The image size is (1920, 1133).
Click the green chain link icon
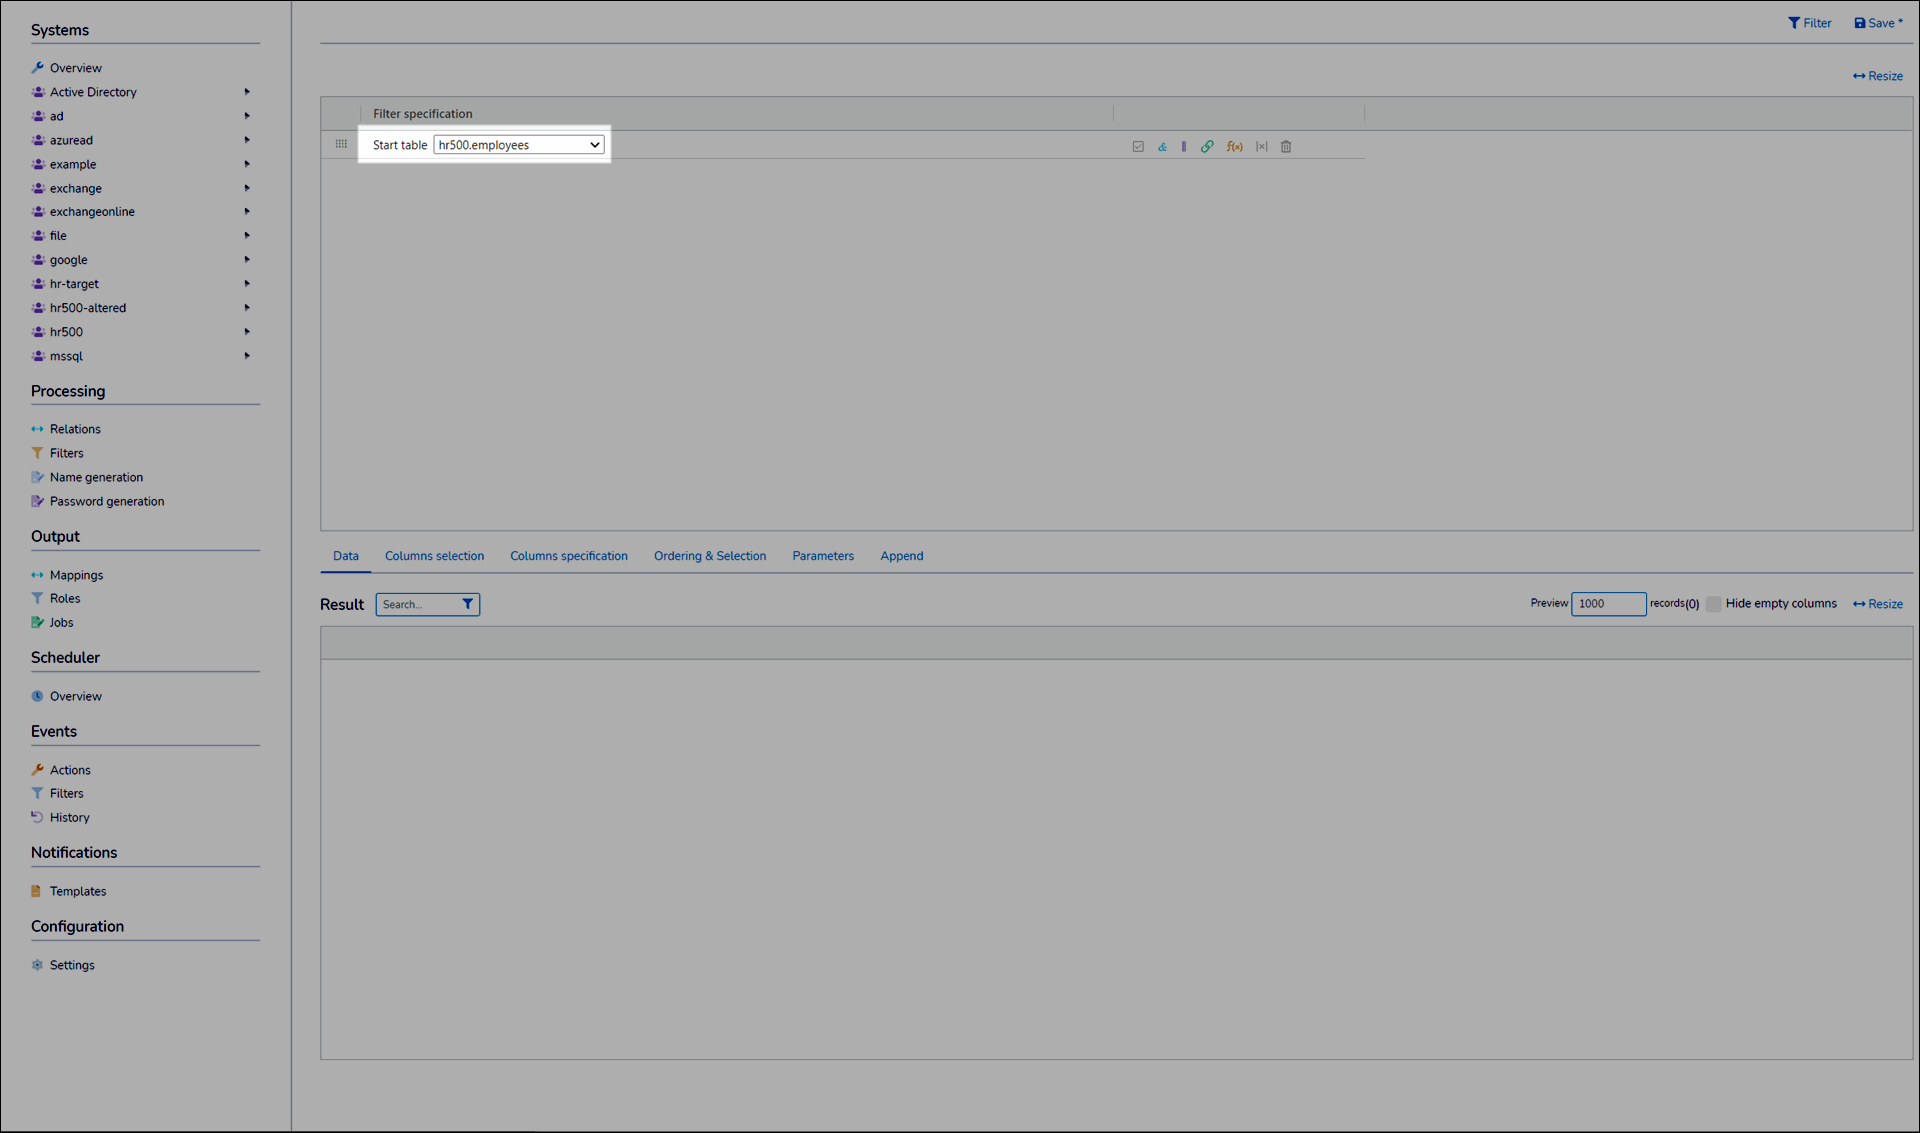pos(1207,147)
